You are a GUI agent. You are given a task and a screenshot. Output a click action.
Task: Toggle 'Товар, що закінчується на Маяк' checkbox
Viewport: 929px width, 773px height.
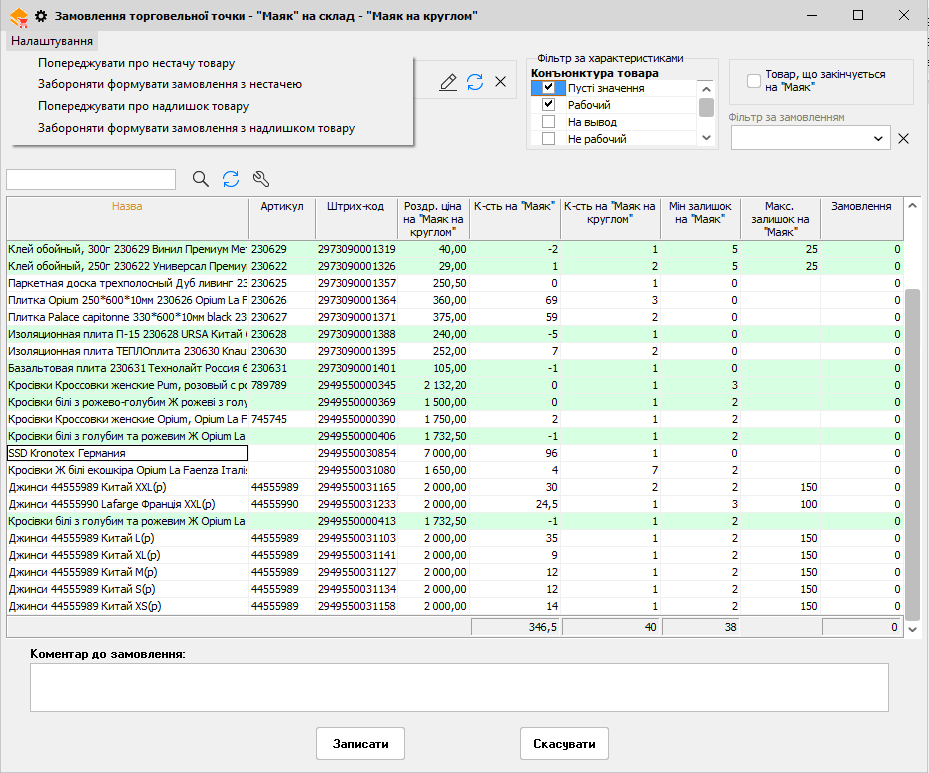(754, 81)
